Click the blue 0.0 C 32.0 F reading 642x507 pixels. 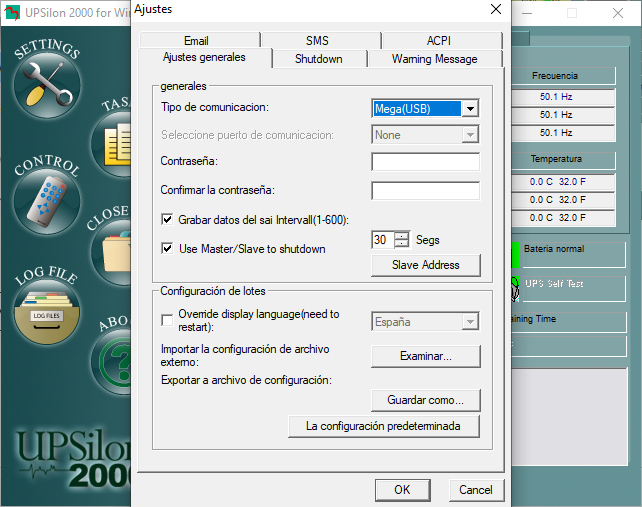(558, 181)
